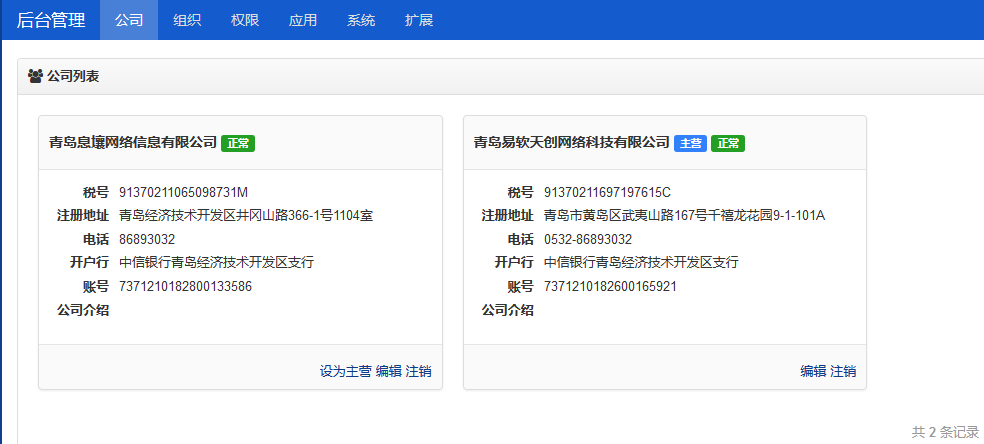Screen dimensions: 984x444
Task: Click 账号 label in 青岛易软天创 card
Action: click(x=520, y=287)
